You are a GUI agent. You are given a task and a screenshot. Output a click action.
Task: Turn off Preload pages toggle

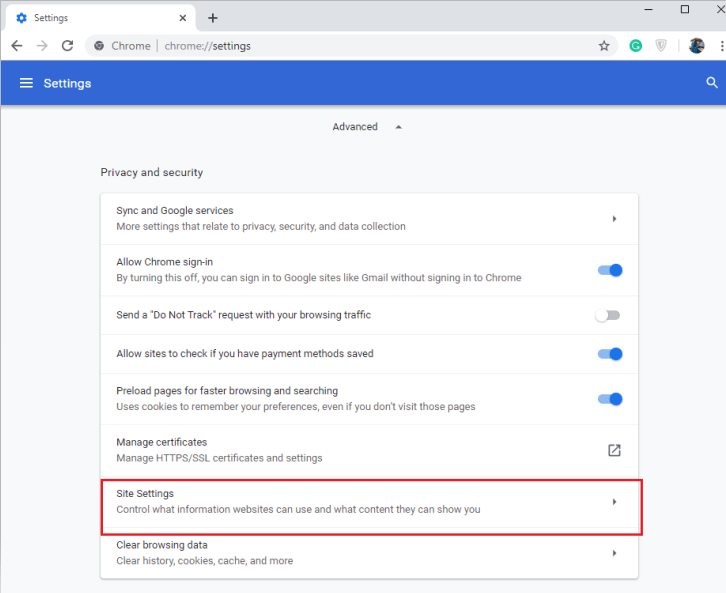610,399
